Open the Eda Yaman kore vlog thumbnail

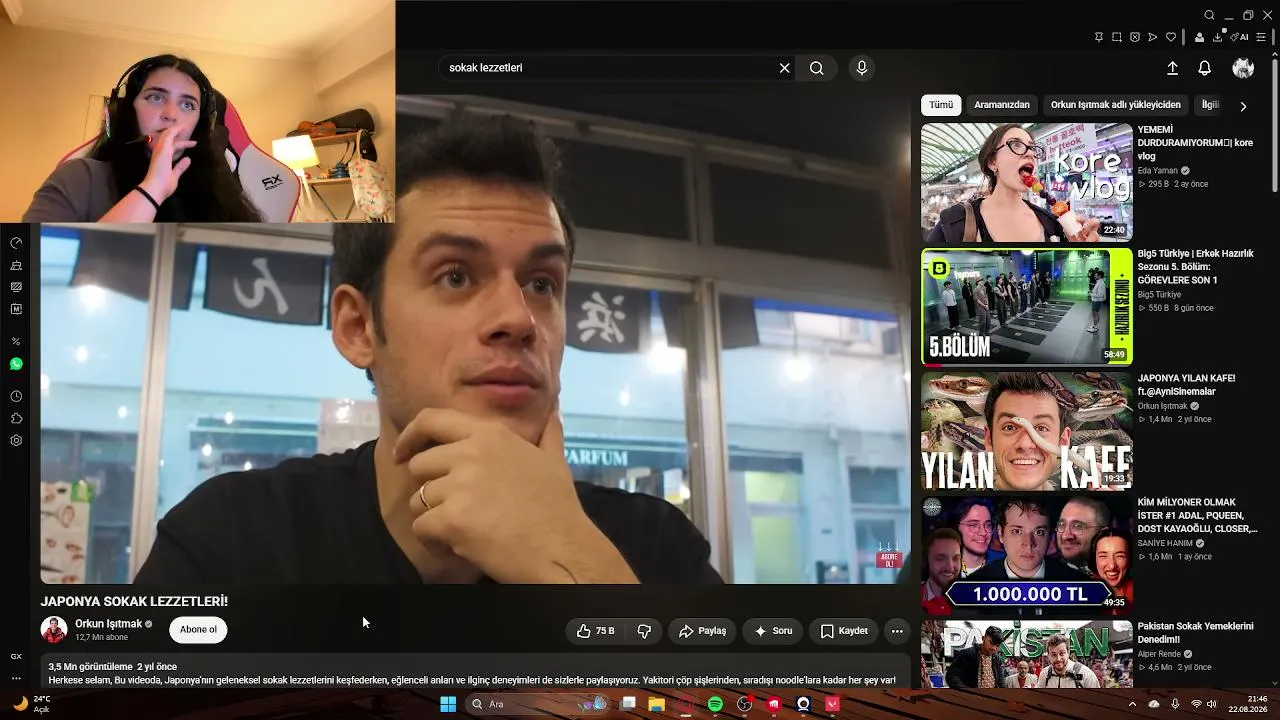(x=1027, y=182)
